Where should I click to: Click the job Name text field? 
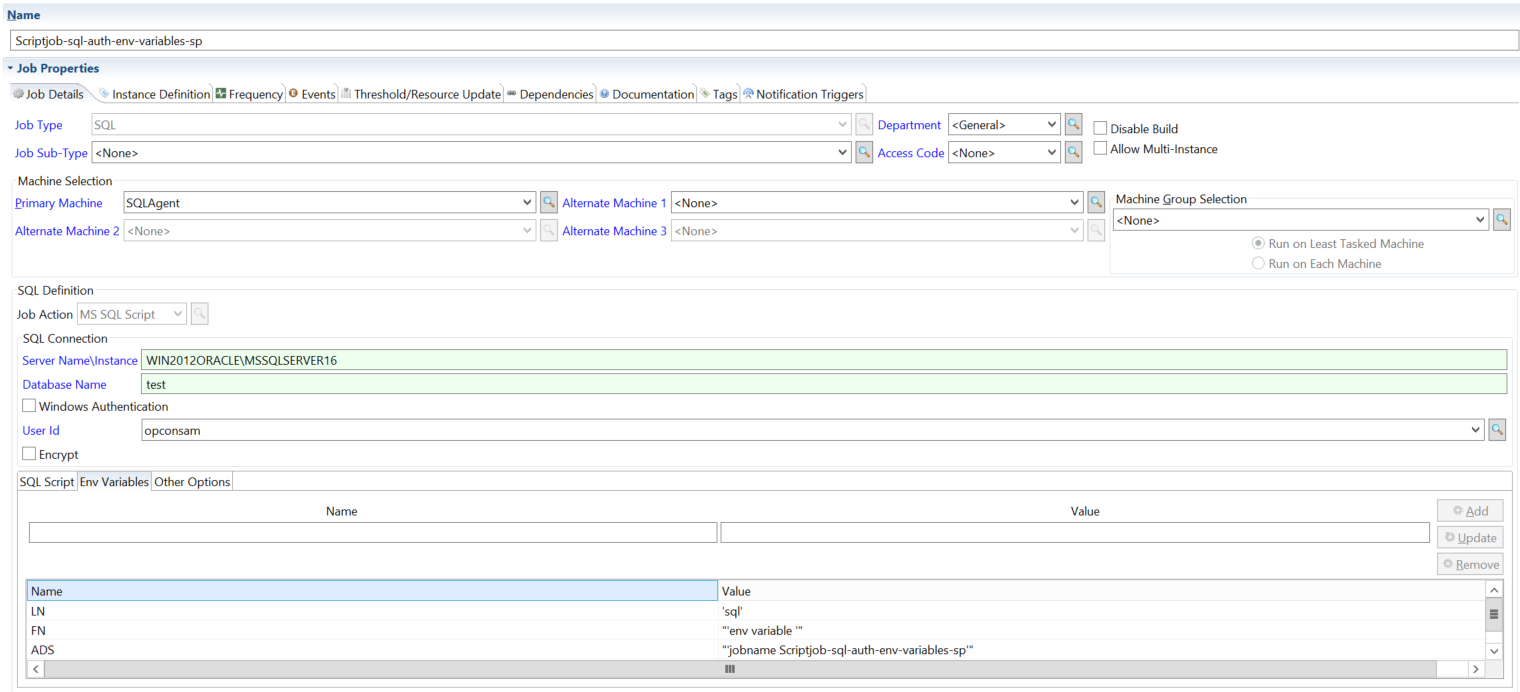click(x=764, y=41)
